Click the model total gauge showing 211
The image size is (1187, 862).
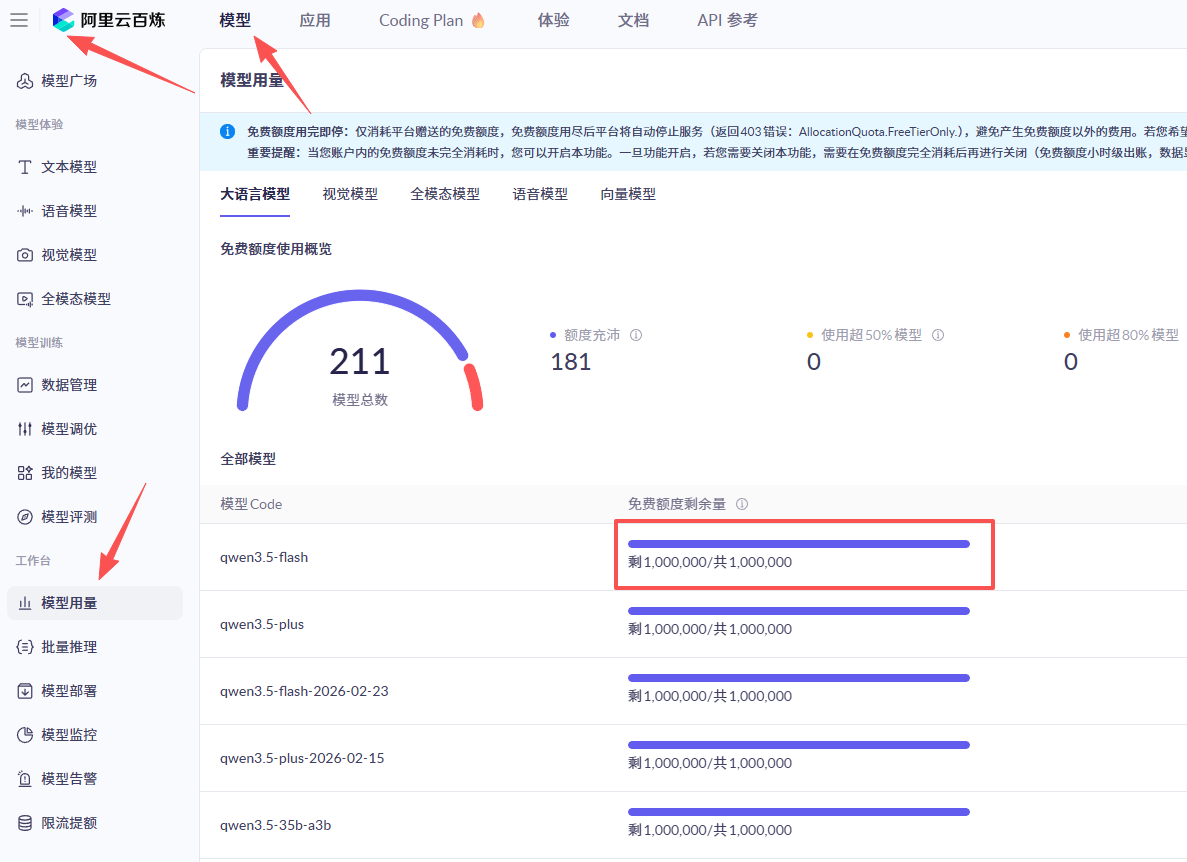coord(360,351)
